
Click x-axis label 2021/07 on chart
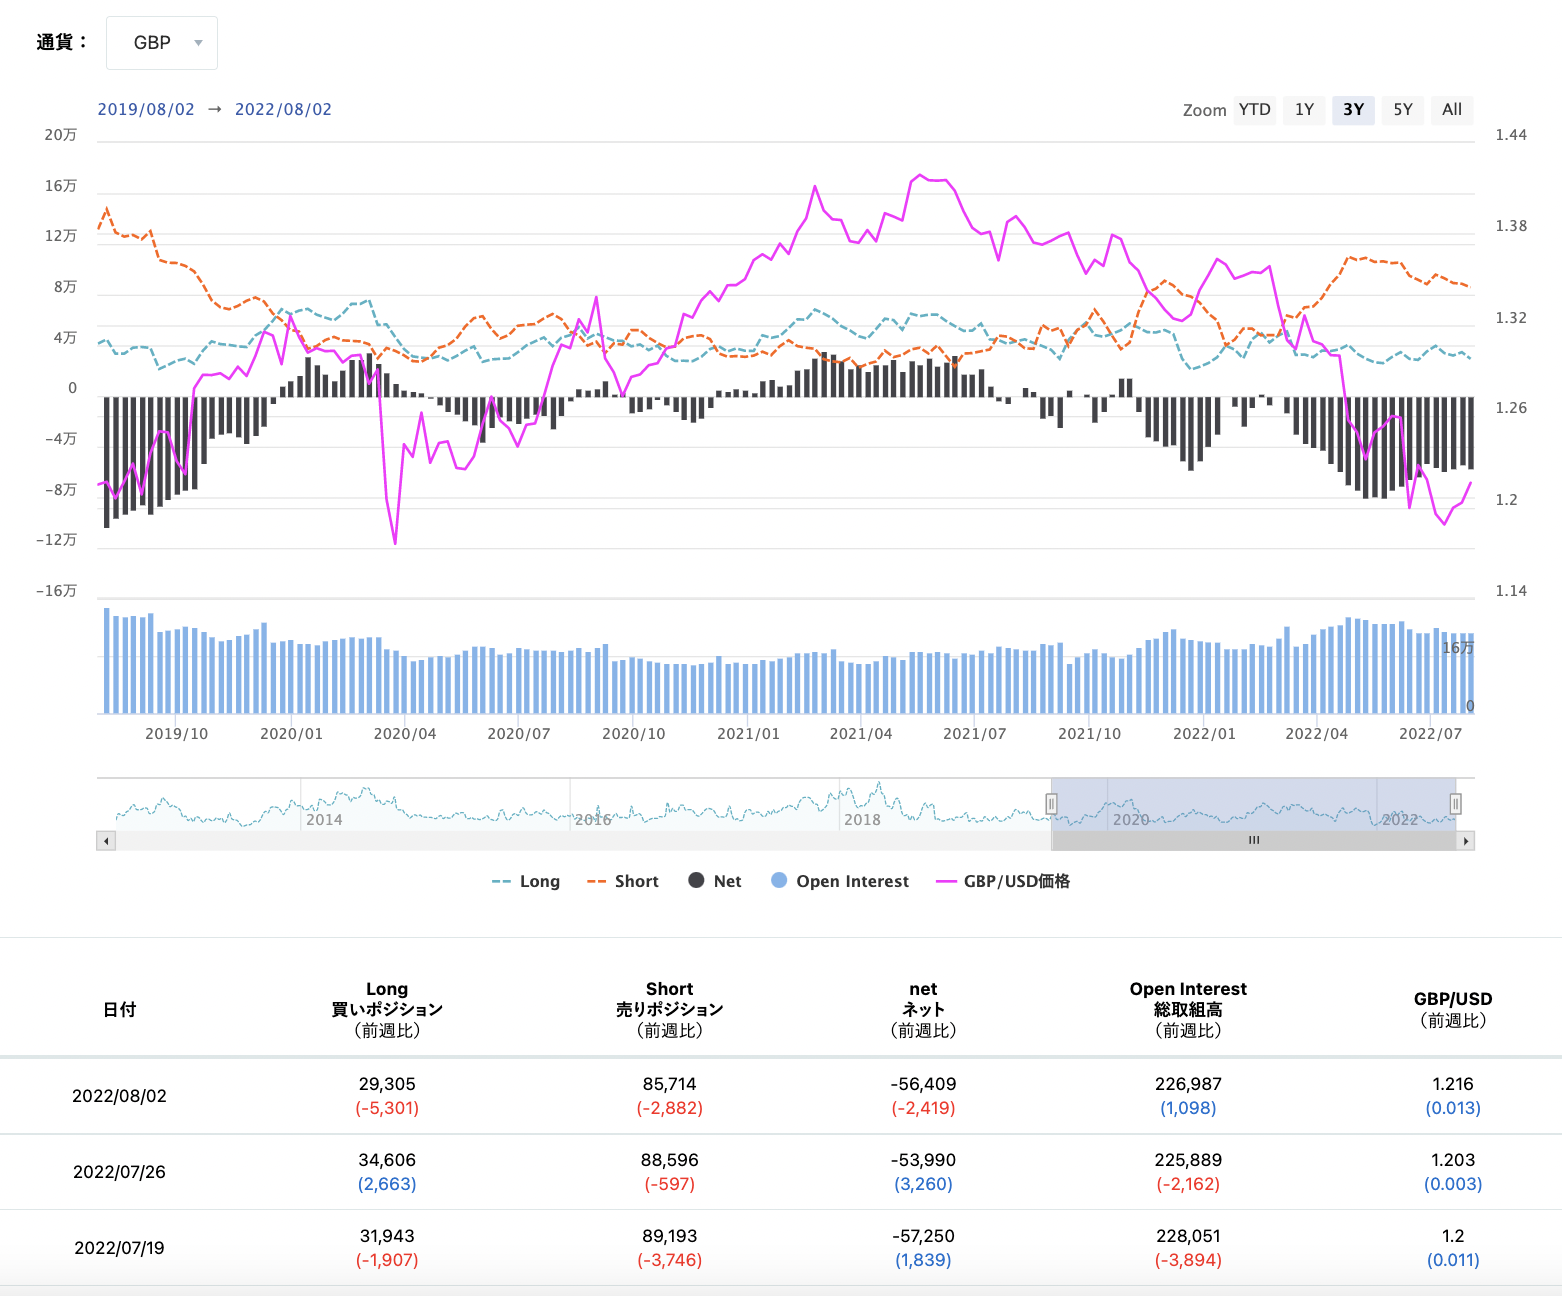click(x=975, y=734)
